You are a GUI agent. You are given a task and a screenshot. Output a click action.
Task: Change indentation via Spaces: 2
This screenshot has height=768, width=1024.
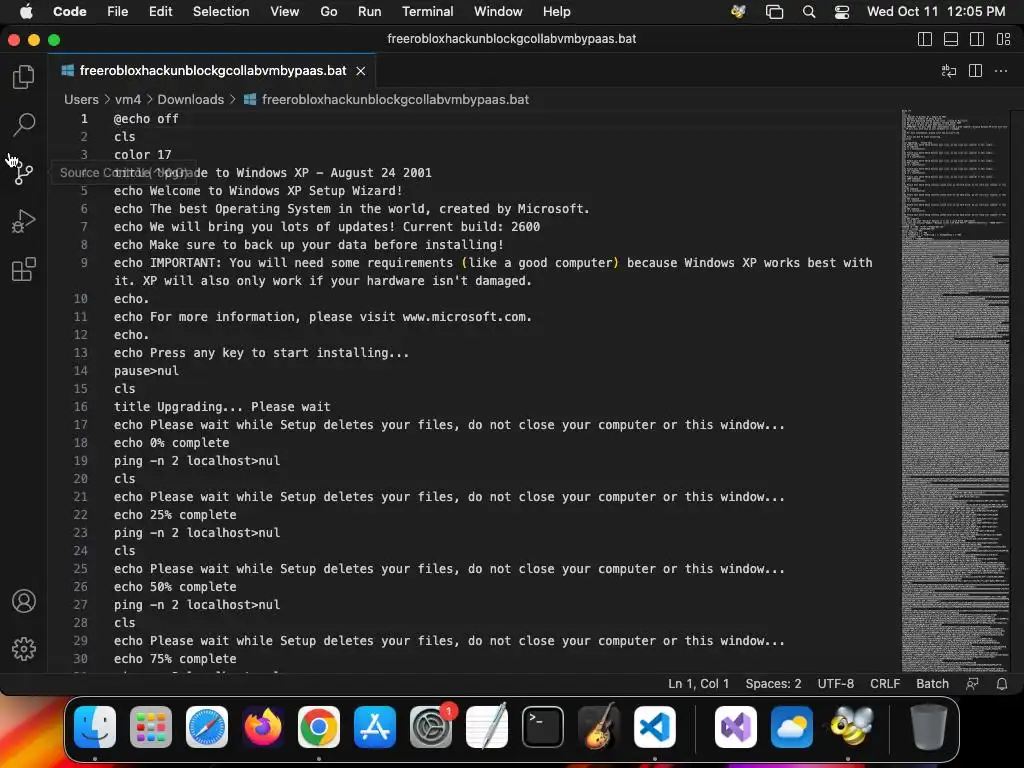(x=773, y=684)
